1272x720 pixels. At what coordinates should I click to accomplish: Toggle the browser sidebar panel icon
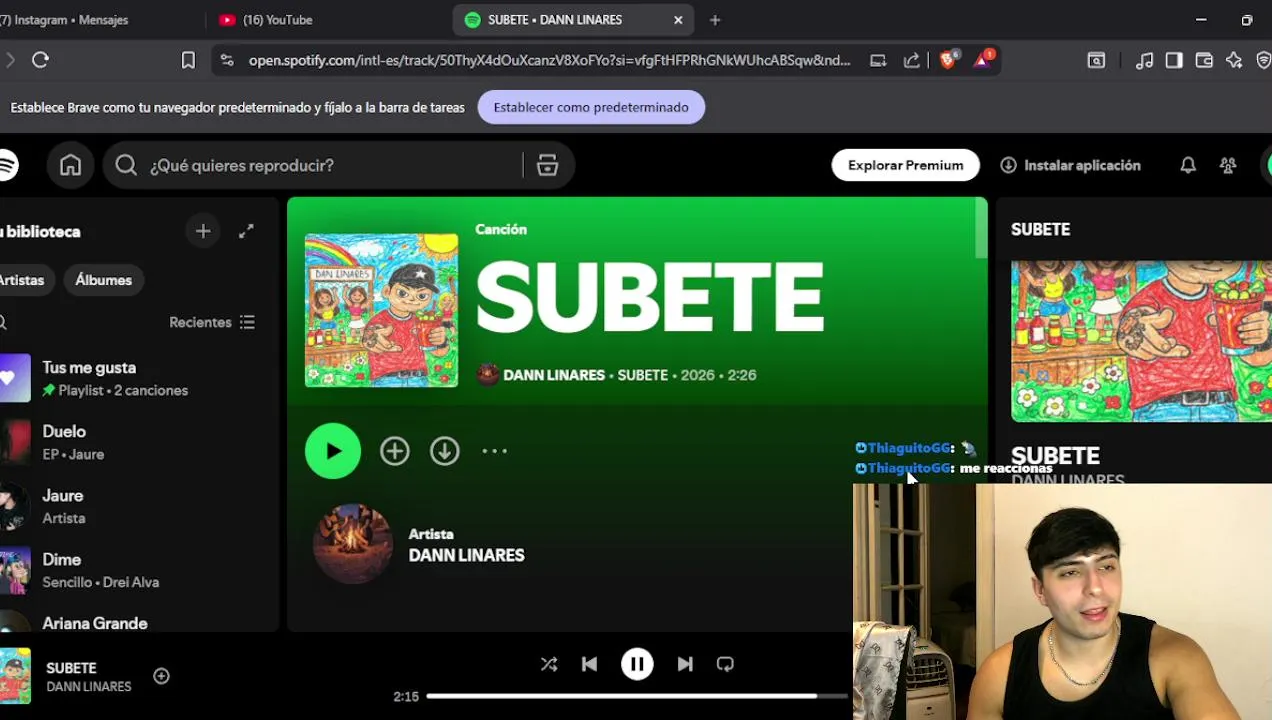1174,60
